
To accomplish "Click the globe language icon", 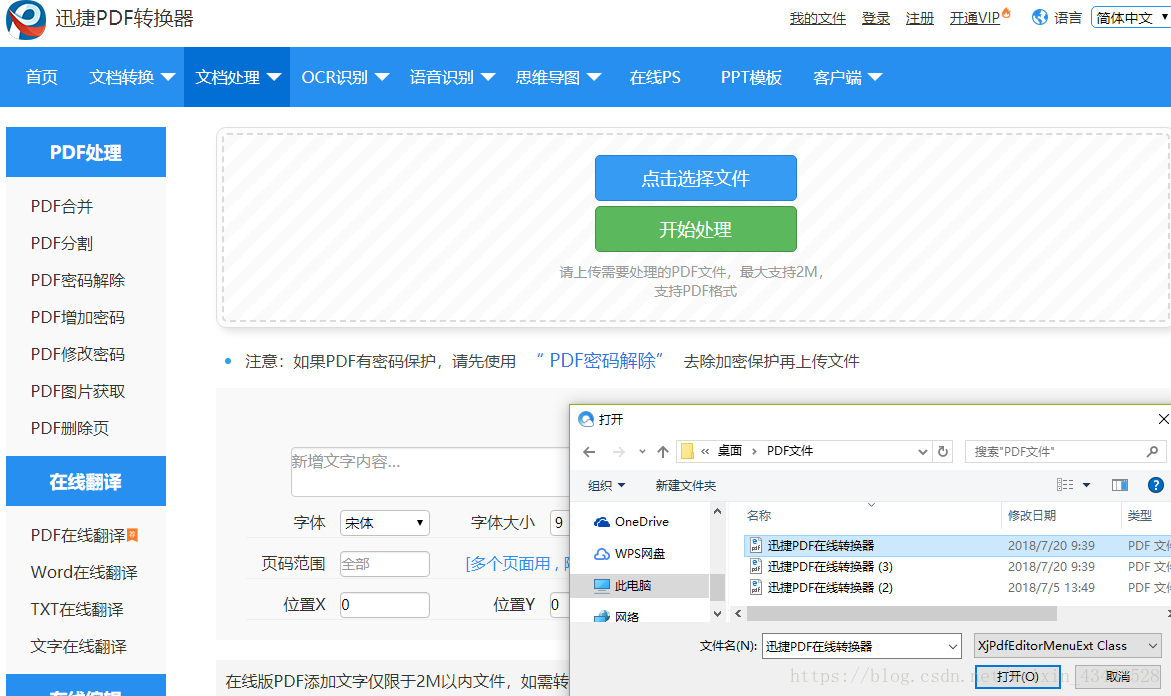I will [1040, 17].
